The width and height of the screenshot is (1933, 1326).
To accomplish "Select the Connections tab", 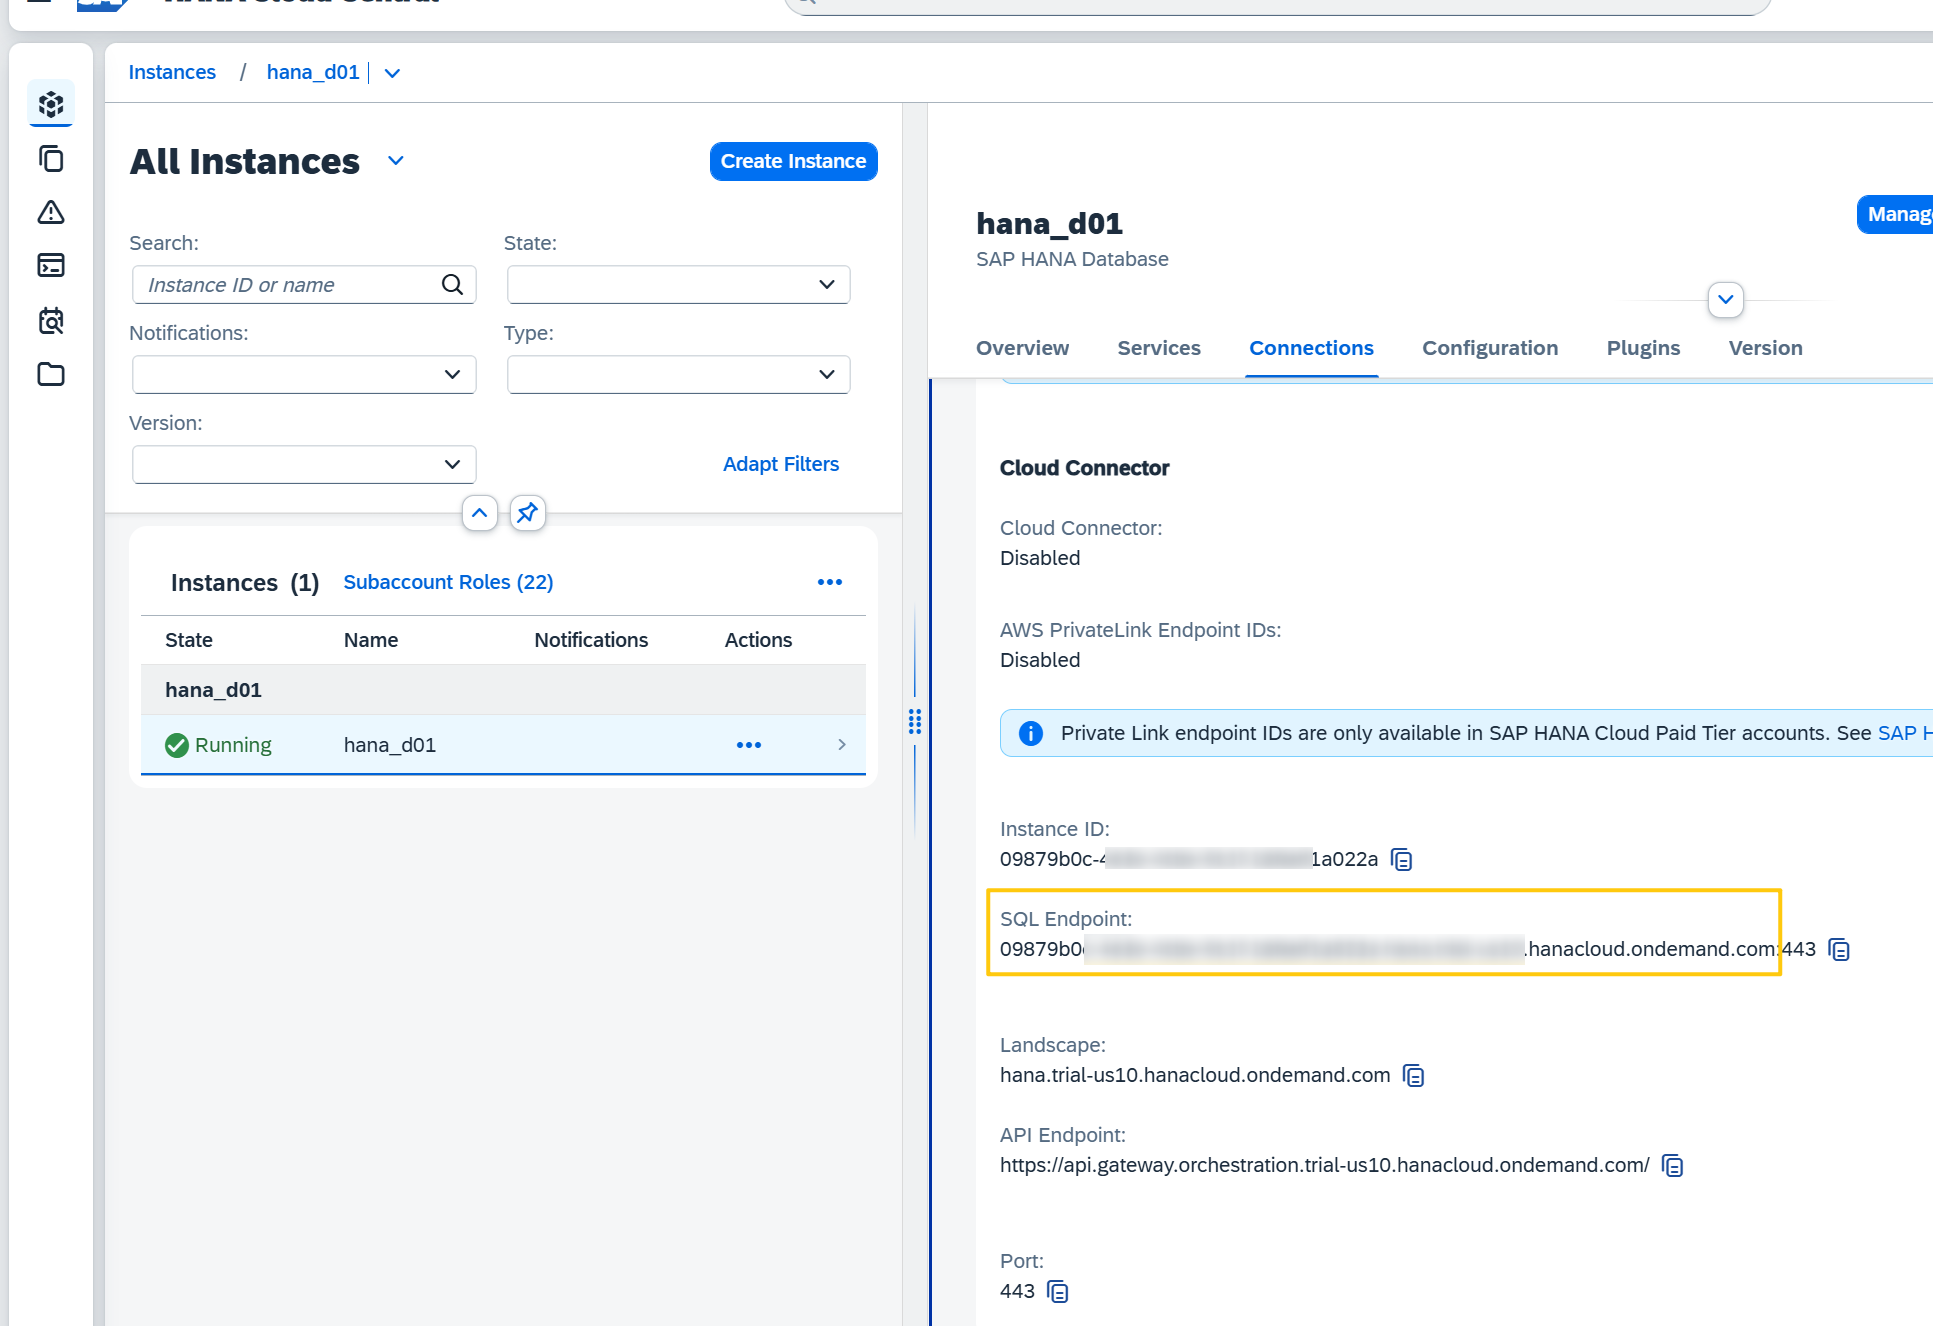I will (1311, 348).
